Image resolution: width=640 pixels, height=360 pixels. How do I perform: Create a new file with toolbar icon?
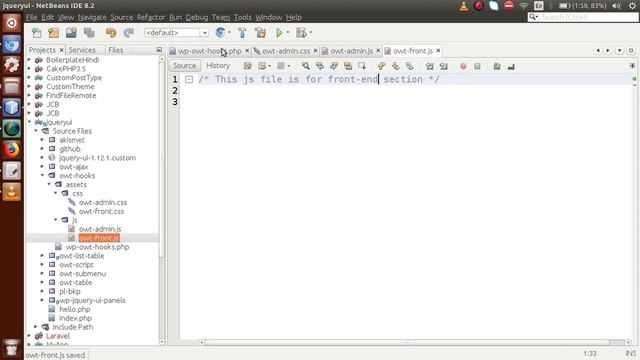[37, 33]
